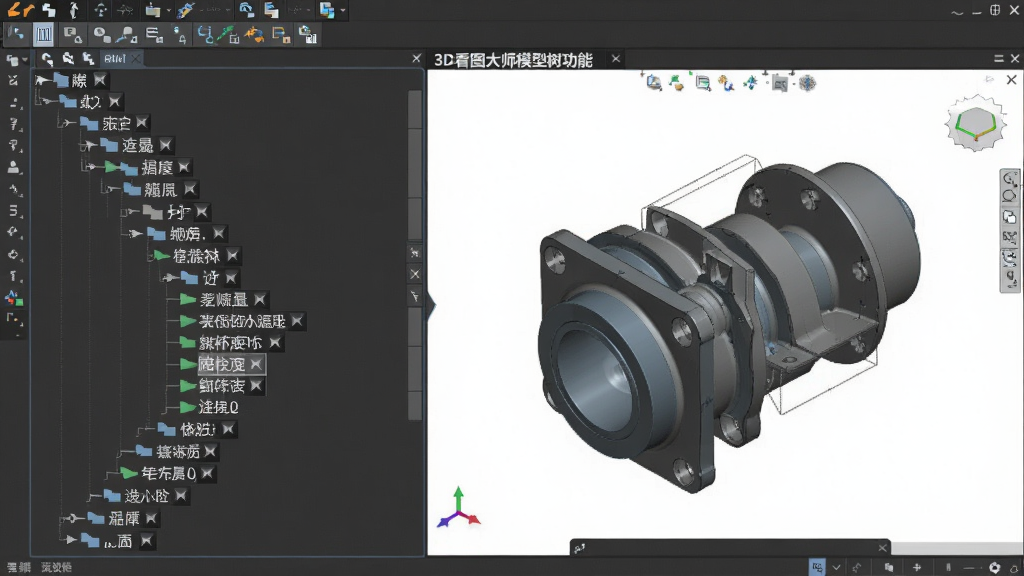Select the model tree panel tab beside header icons

pyautogui.click(x=115, y=59)
